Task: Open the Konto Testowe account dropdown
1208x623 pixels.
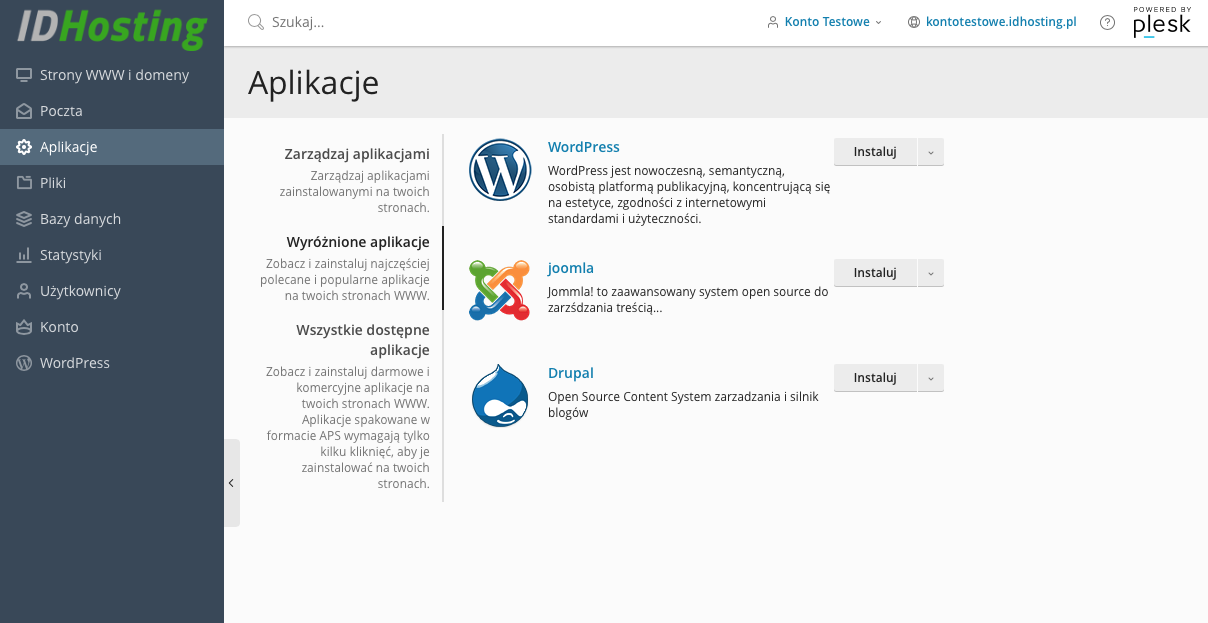Action: tap(825, 22)
